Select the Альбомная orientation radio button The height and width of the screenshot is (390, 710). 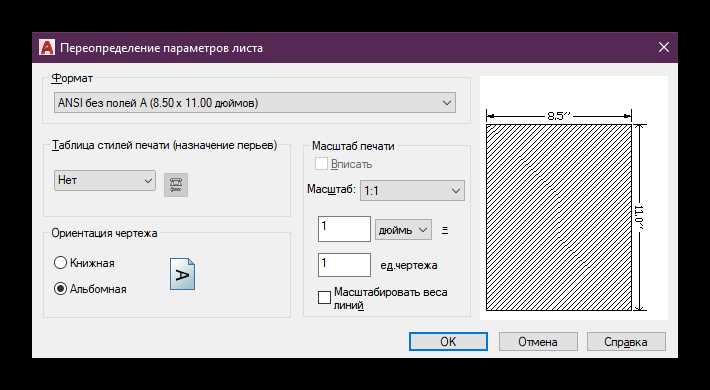[60, 289]
